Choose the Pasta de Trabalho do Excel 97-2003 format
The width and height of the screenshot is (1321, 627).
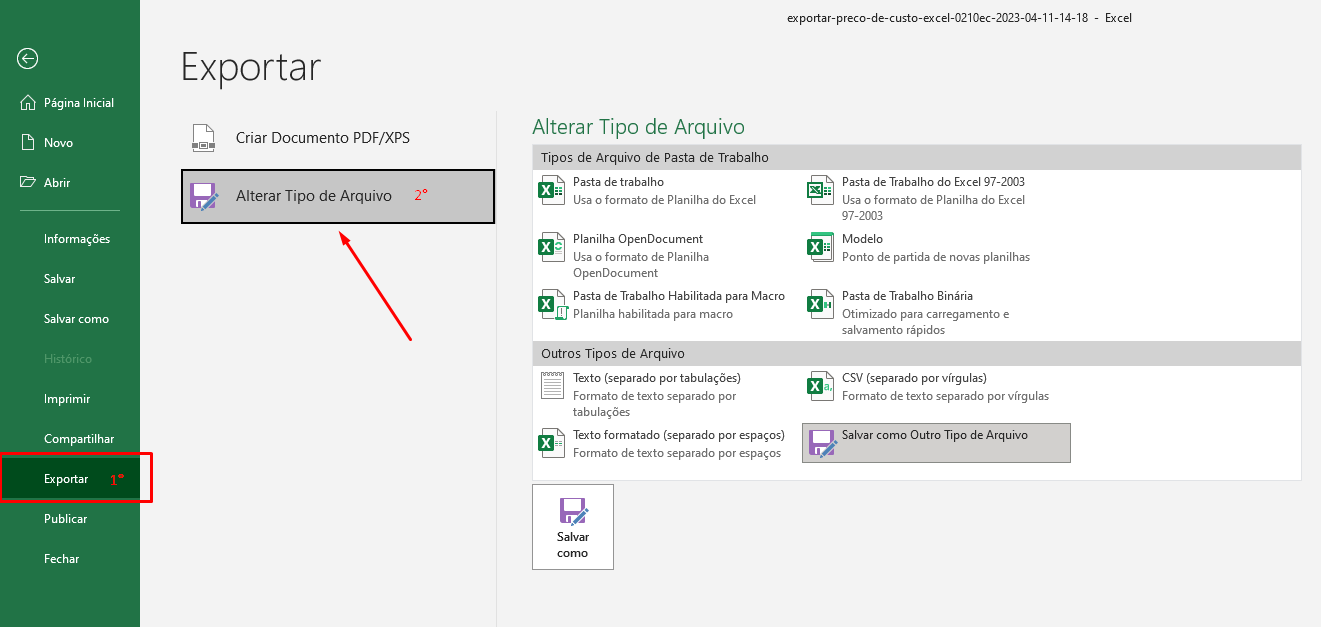(933, 182)
